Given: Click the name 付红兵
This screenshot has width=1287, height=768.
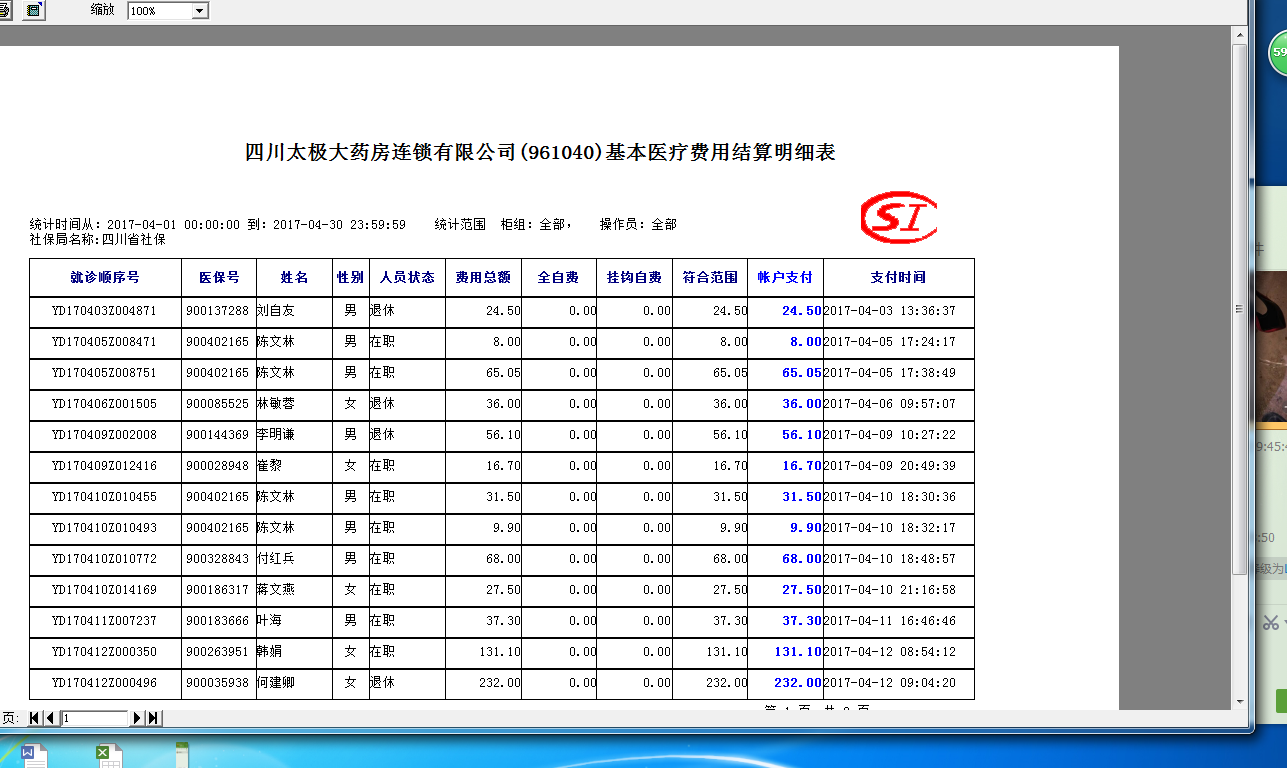Looking at the screenshot, I should pos(276,559).
